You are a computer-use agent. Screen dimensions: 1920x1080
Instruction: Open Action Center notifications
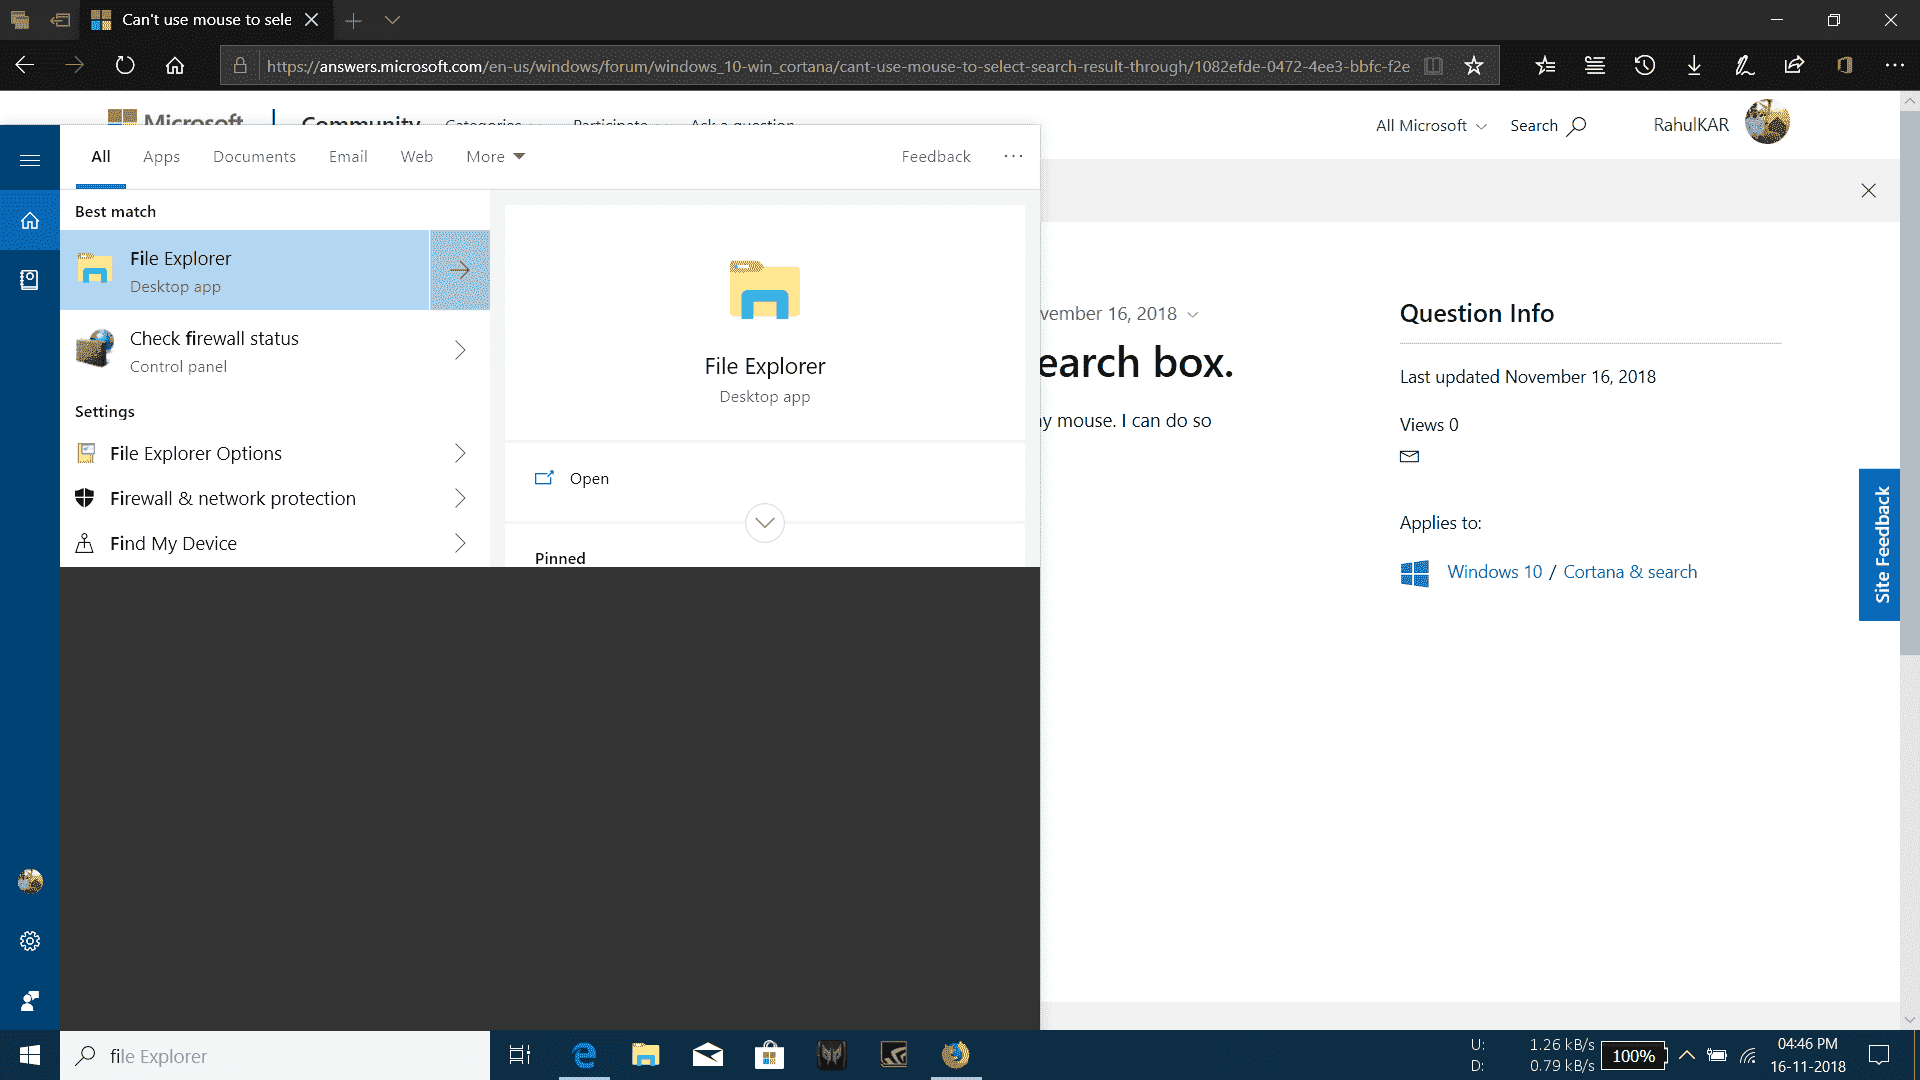click(x=1879, y=1055)
